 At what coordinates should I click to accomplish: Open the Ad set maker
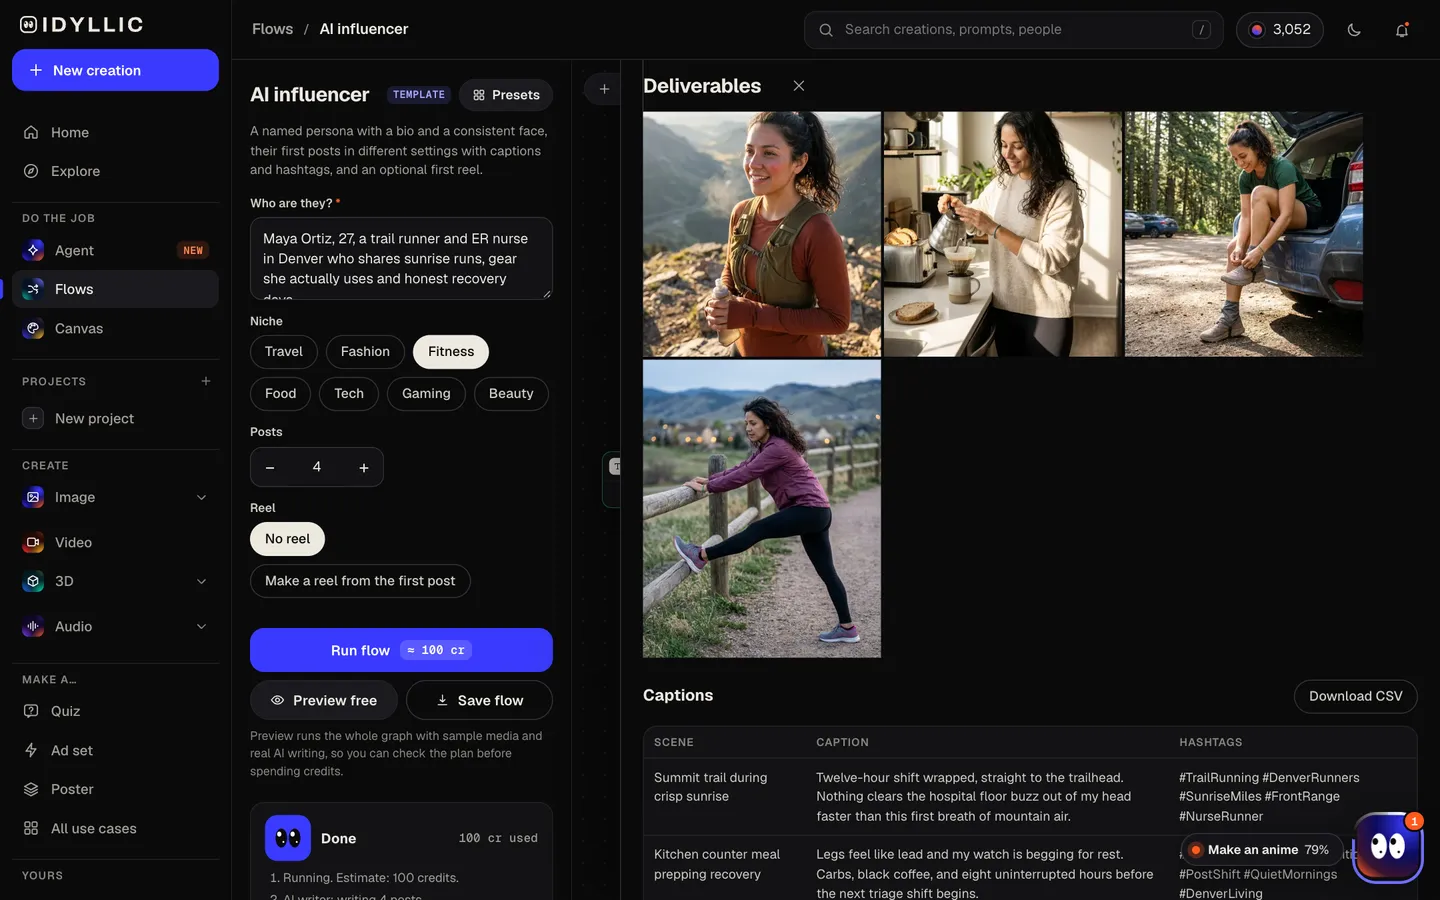point(115,750)
